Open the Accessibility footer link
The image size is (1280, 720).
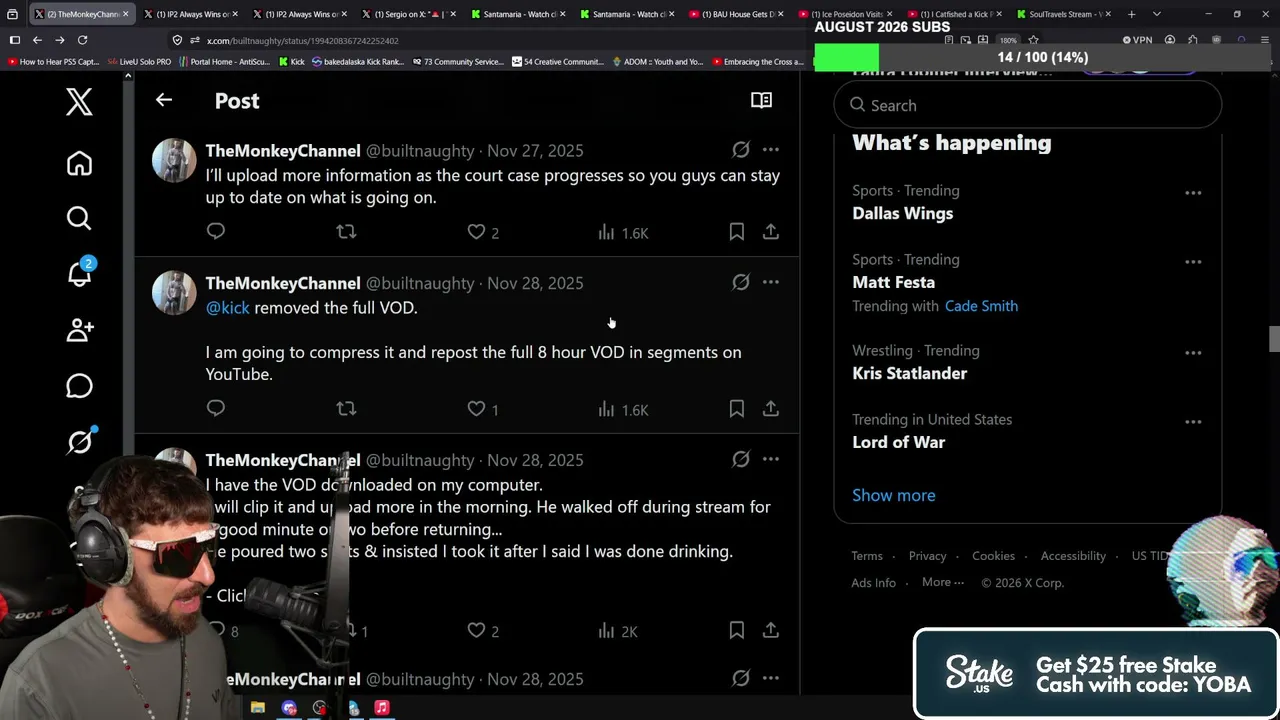pos(1073,556)
